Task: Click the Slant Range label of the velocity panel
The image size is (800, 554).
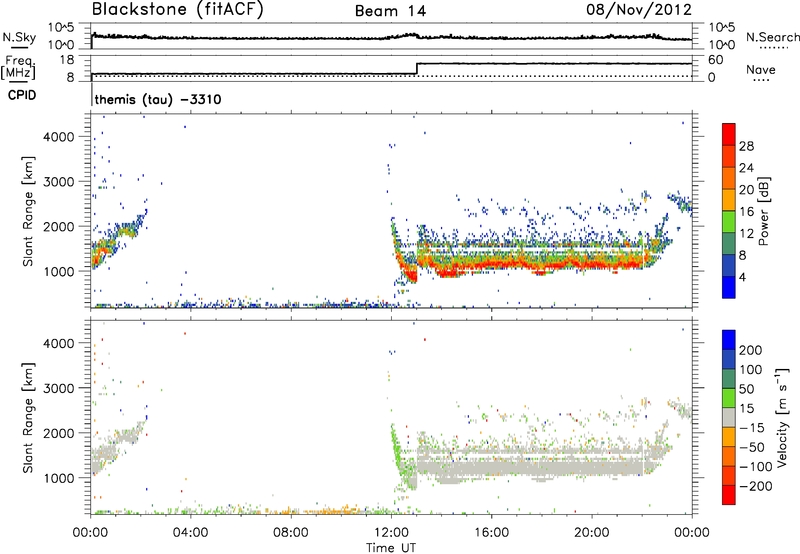Action: (28, 418)
